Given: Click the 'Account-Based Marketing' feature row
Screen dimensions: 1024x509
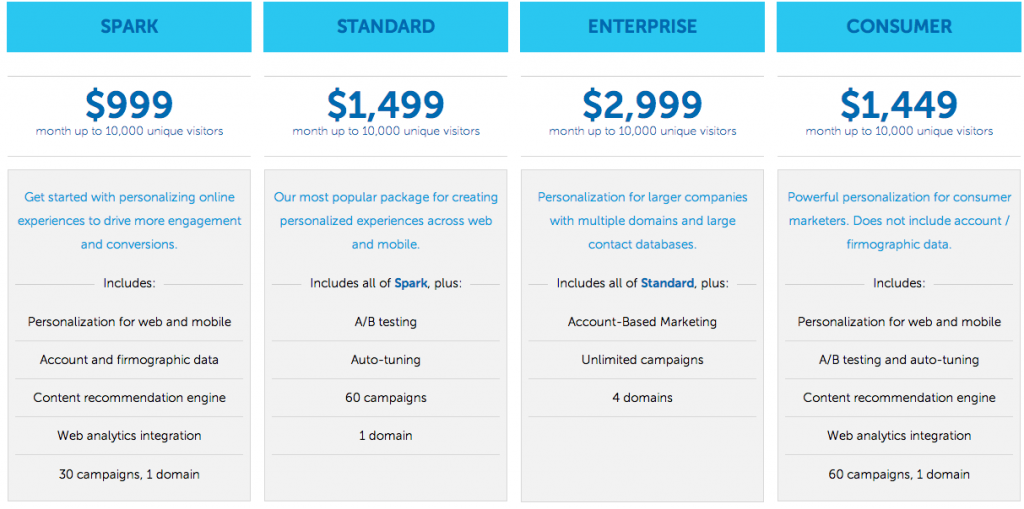Looking at the screenshot, I should tap(642, 322).
